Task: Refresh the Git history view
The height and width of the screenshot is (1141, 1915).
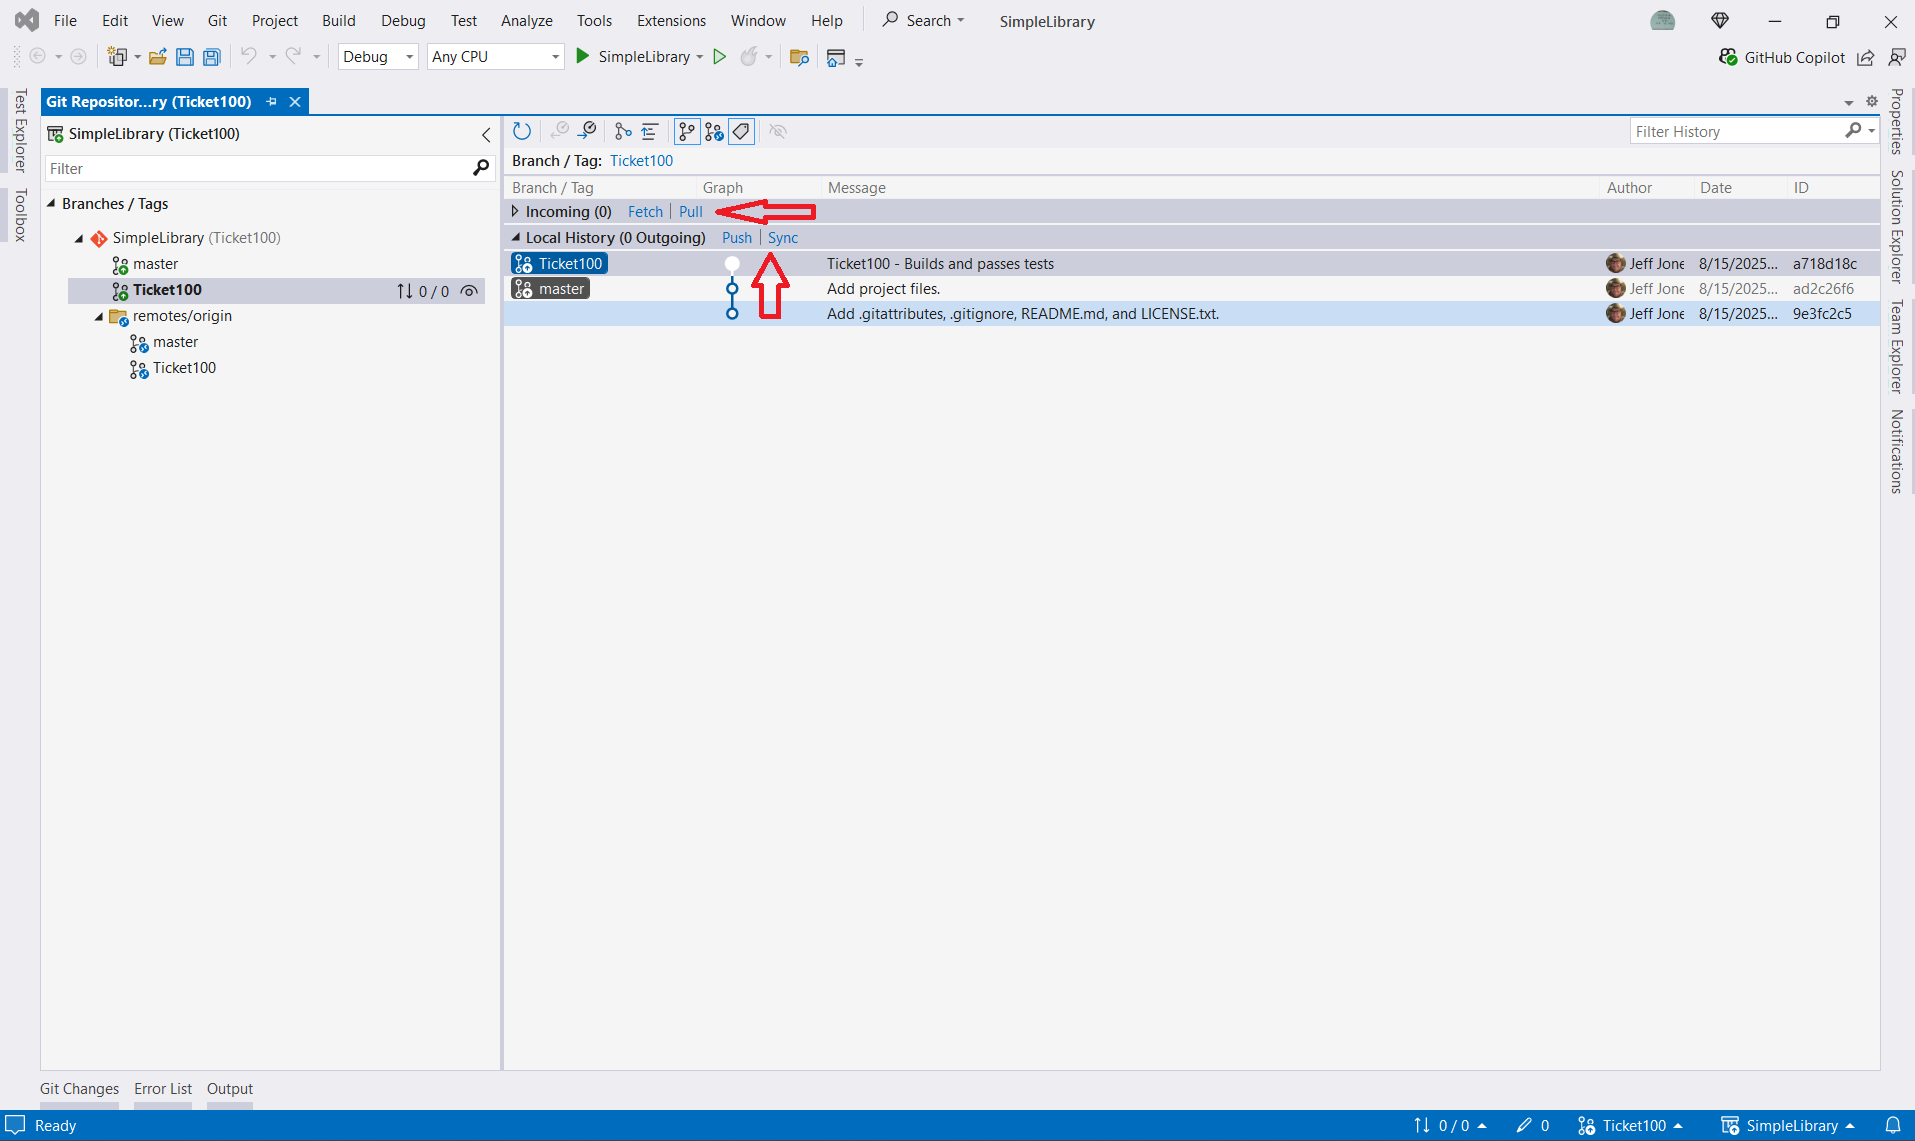Action: (522, 131)
